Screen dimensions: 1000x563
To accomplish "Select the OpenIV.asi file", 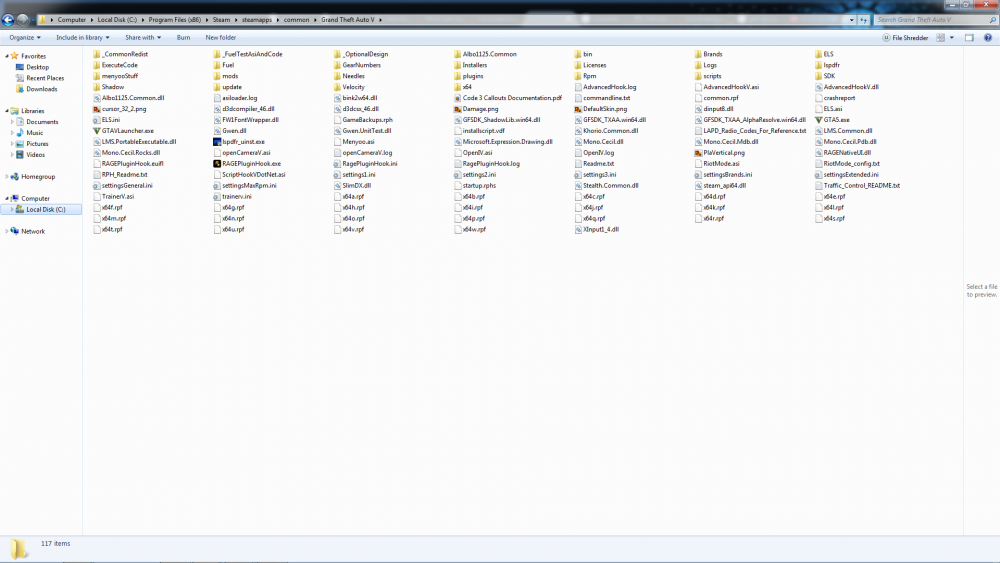I will (x=473, y=153).
